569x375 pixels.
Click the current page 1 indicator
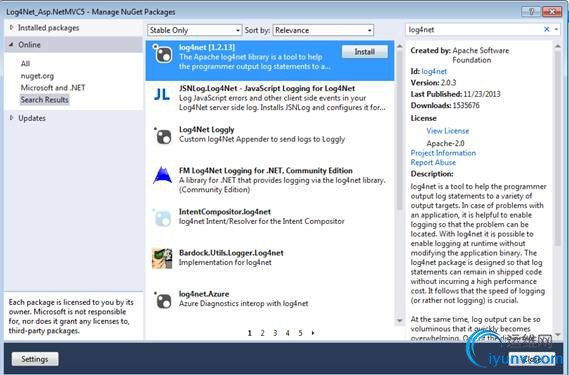point(250,333)
